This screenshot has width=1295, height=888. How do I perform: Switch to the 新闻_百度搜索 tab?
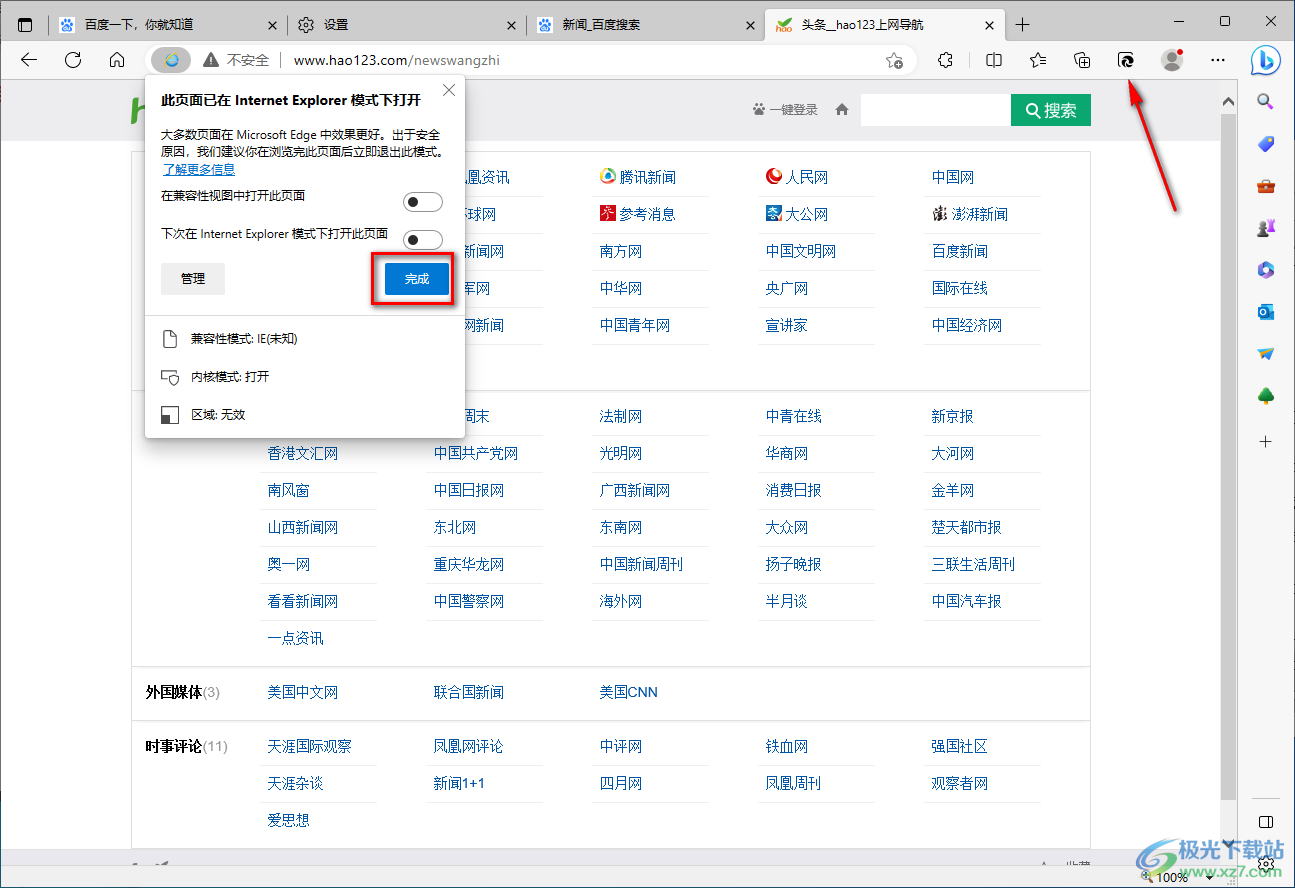(x=645, y=25)
